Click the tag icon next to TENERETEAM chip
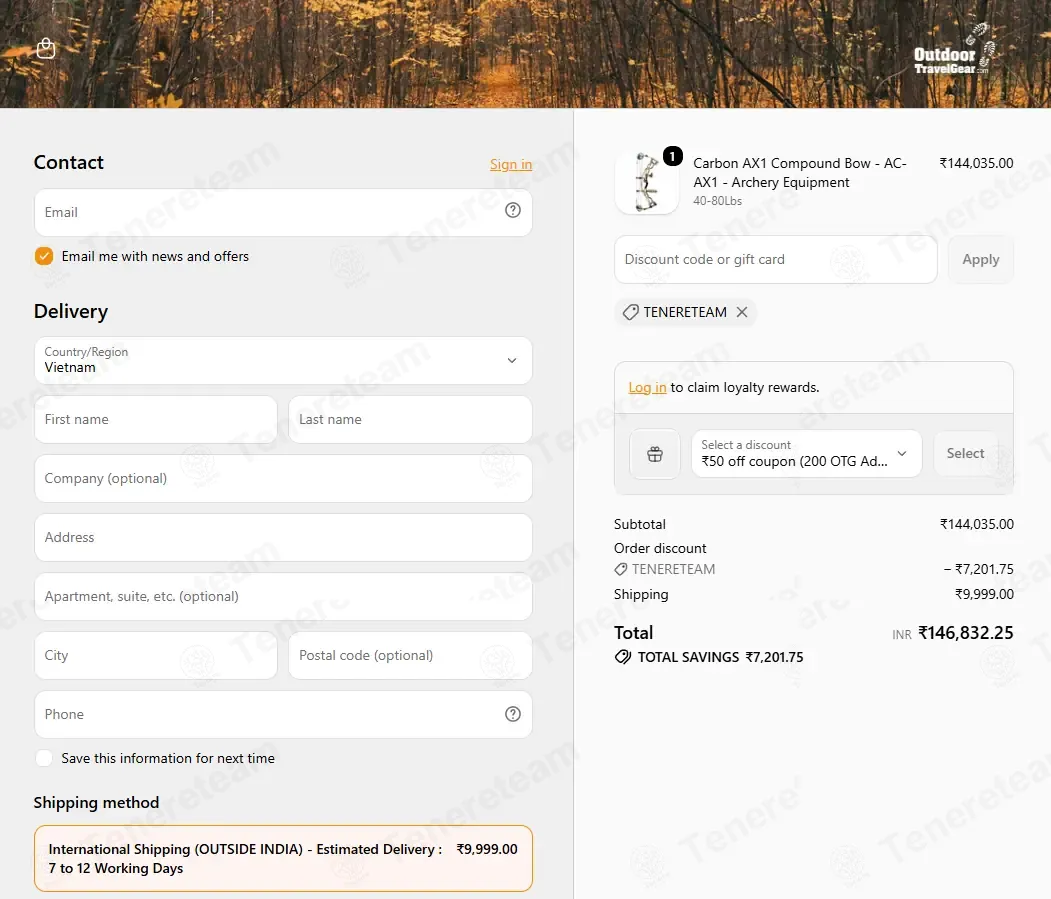The image size is (1051, 899). pos(630,312)
